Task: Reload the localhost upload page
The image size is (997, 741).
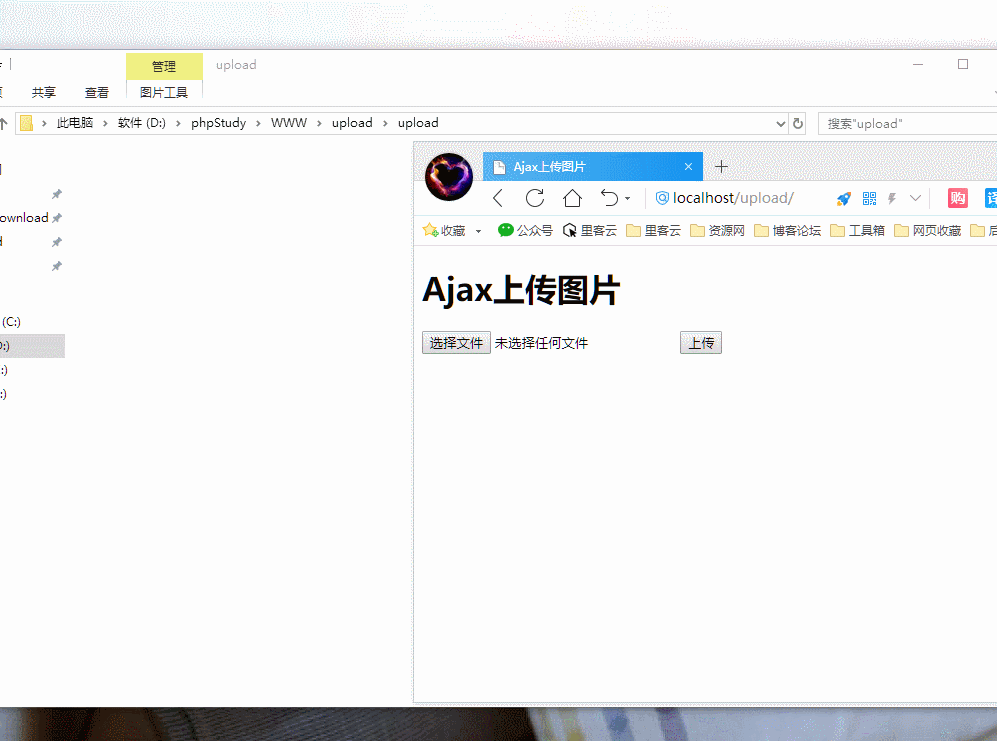Action: pos(535,198)
